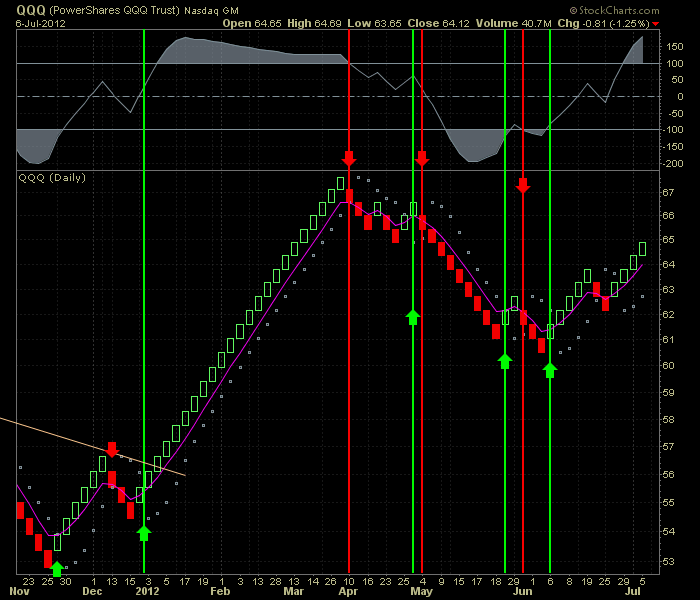The width and height of the screenshot is (700, 600).
Task: Click red sell arrow above December 13 candle
Action: click(x=112, y=450)
